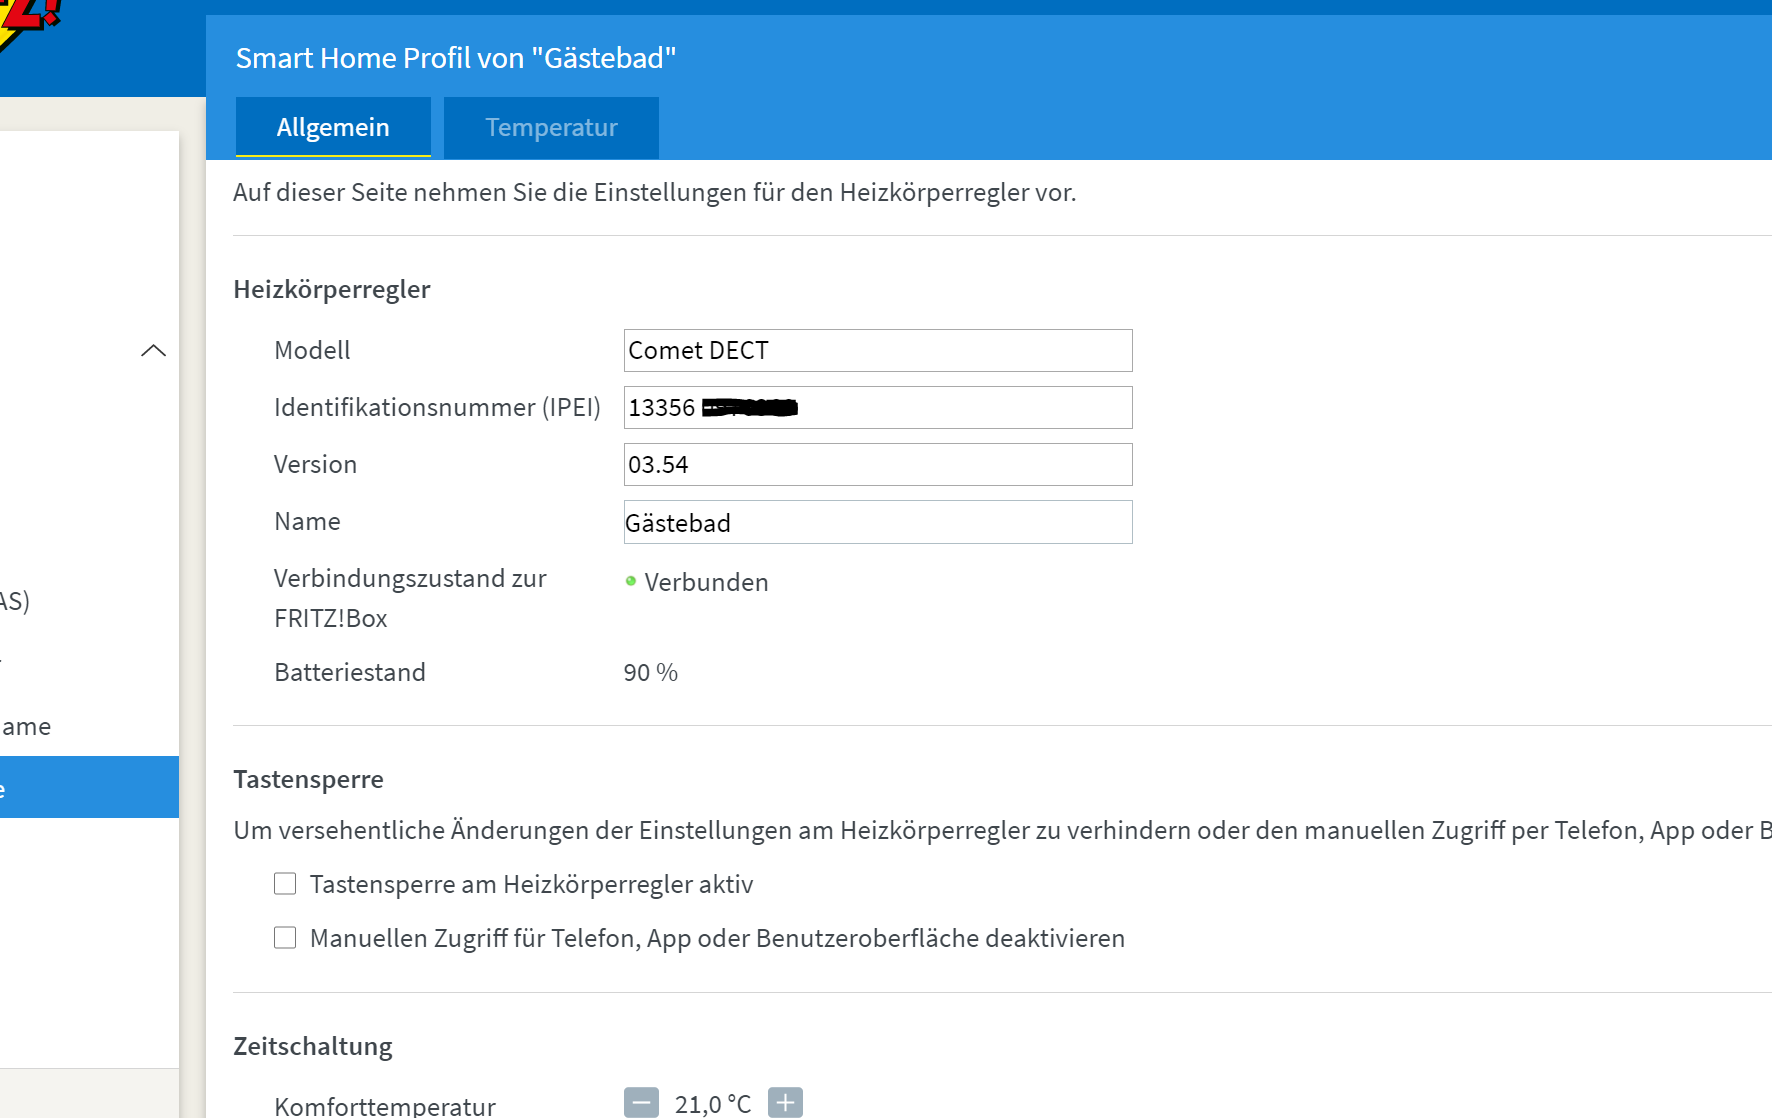Enable Tastensperre am Heizkörperregler aktiv
Viewport: 1772px width, 1118px height.
coord(285,884)
